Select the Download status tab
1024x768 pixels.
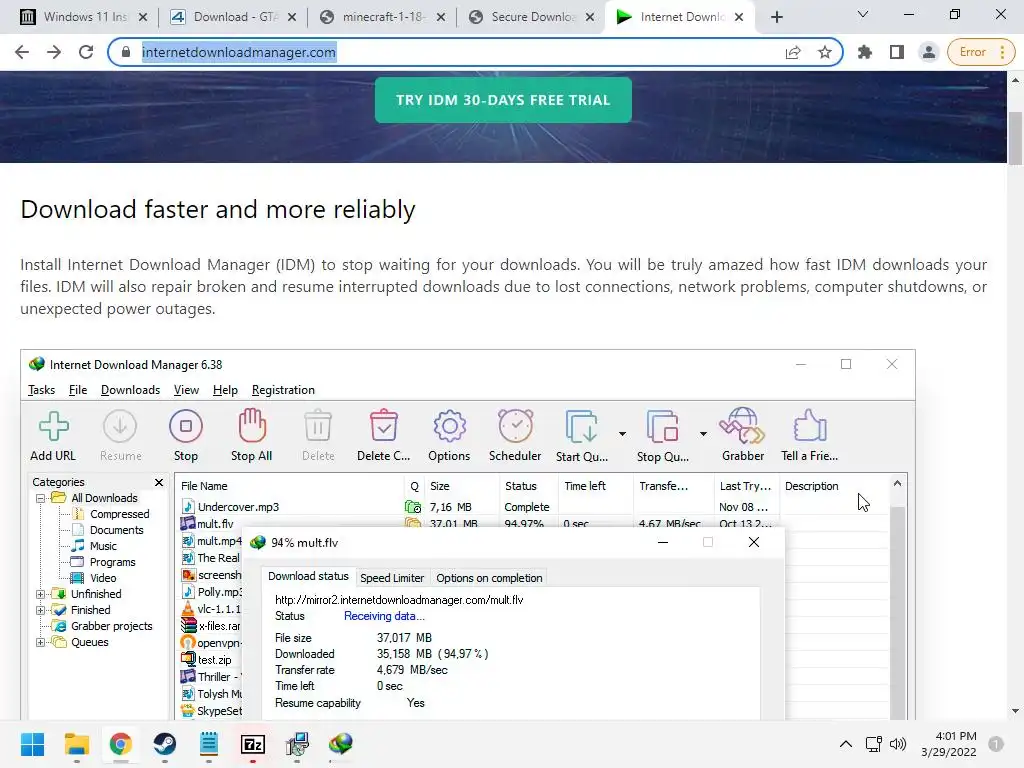308,576
